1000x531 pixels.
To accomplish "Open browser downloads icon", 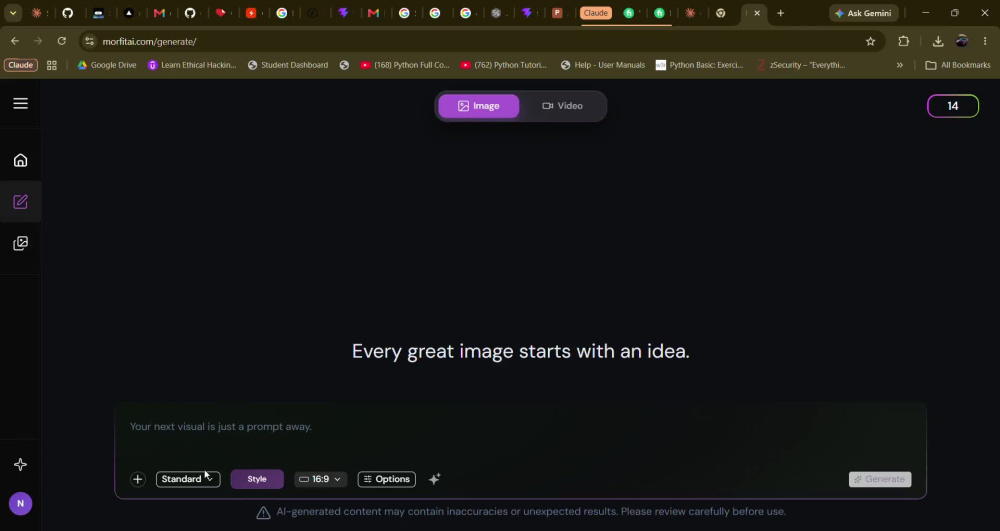I will point(938,41).
